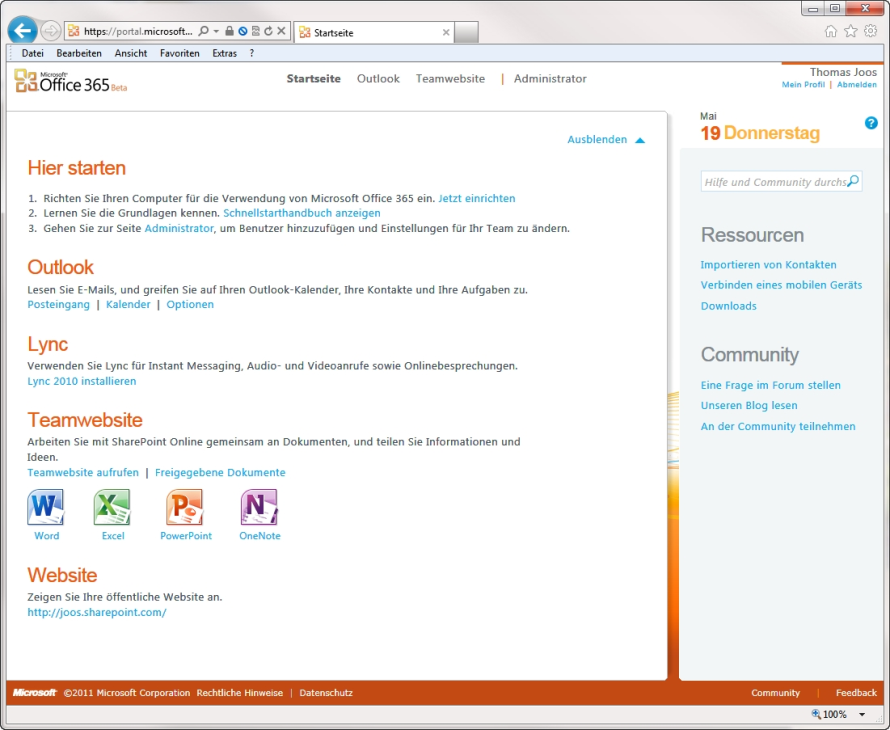Click the address bar search magnifier icon
Image resolution: width=890 pixels, height=730 pixels.
(x=203, y=31)
